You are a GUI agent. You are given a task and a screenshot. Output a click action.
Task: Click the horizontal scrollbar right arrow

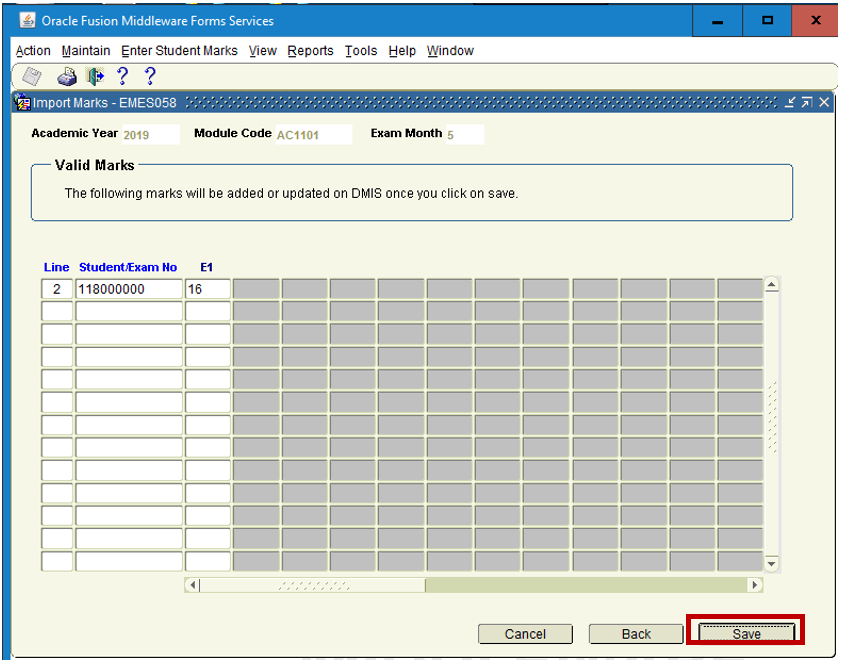coord(755,585)
